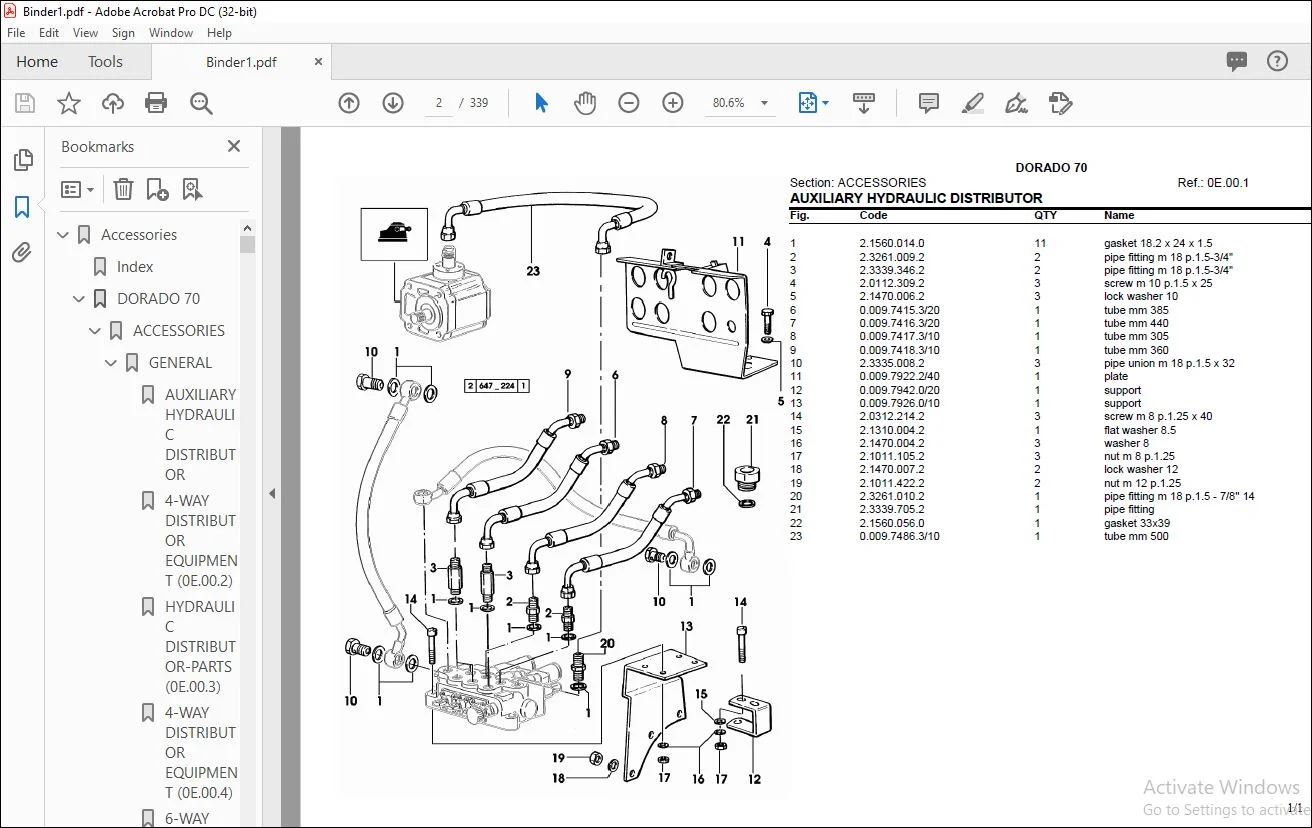This screenshot has height=828, width=1312.
Task: Go to next page arrow
Action: click(x=393, y=103)
